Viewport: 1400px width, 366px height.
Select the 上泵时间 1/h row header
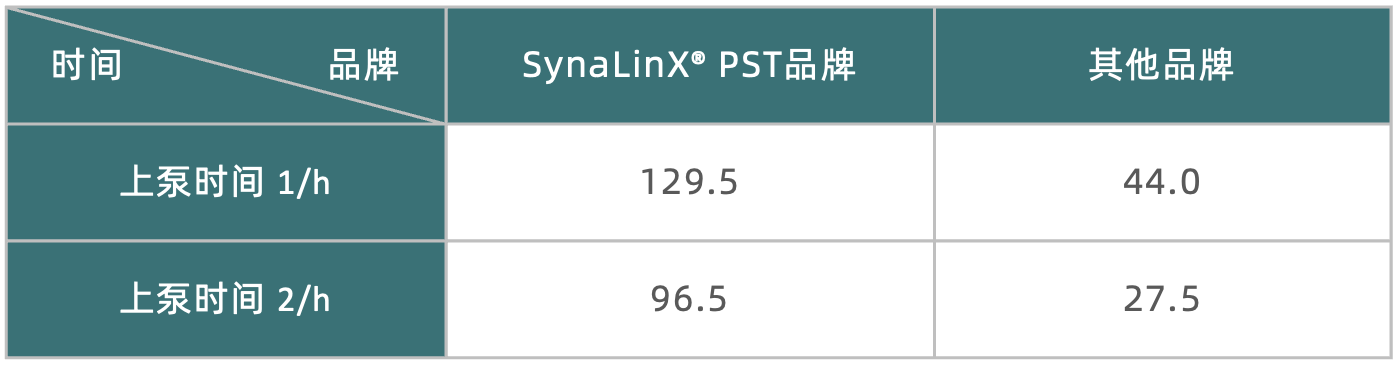coord(226,182)
